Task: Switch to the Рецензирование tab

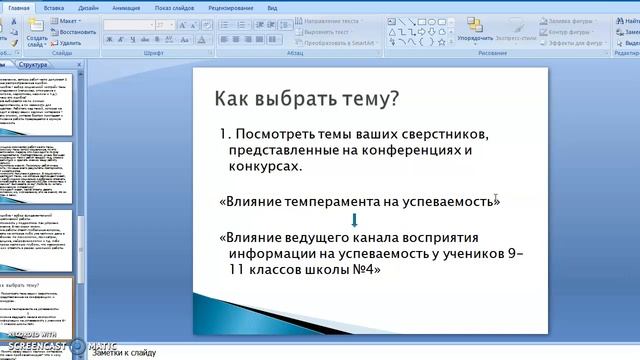Action: pyautogui.click(x=231, y=8)
